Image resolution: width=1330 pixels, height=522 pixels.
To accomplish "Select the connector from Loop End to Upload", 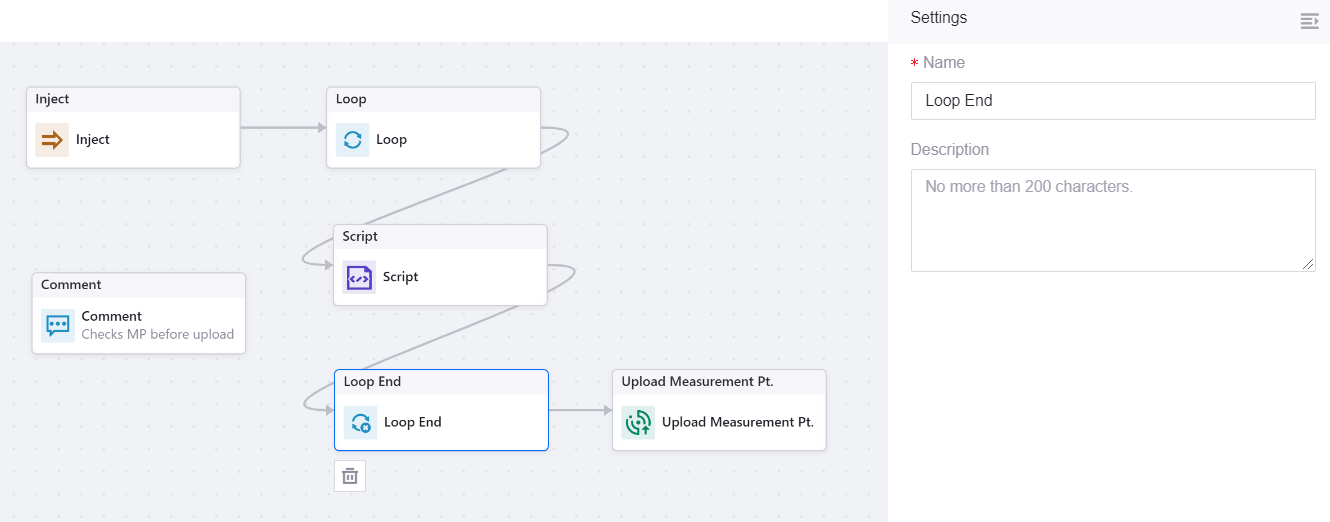I will pos(578,410).
